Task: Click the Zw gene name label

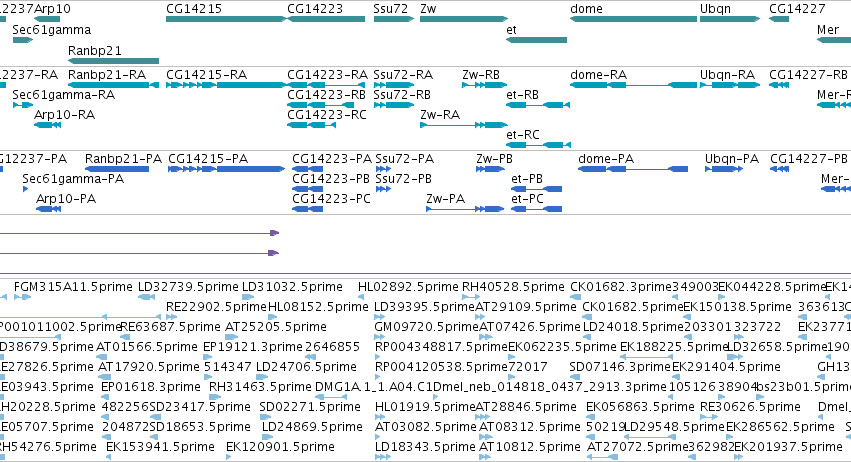Action: click(428, 9)
